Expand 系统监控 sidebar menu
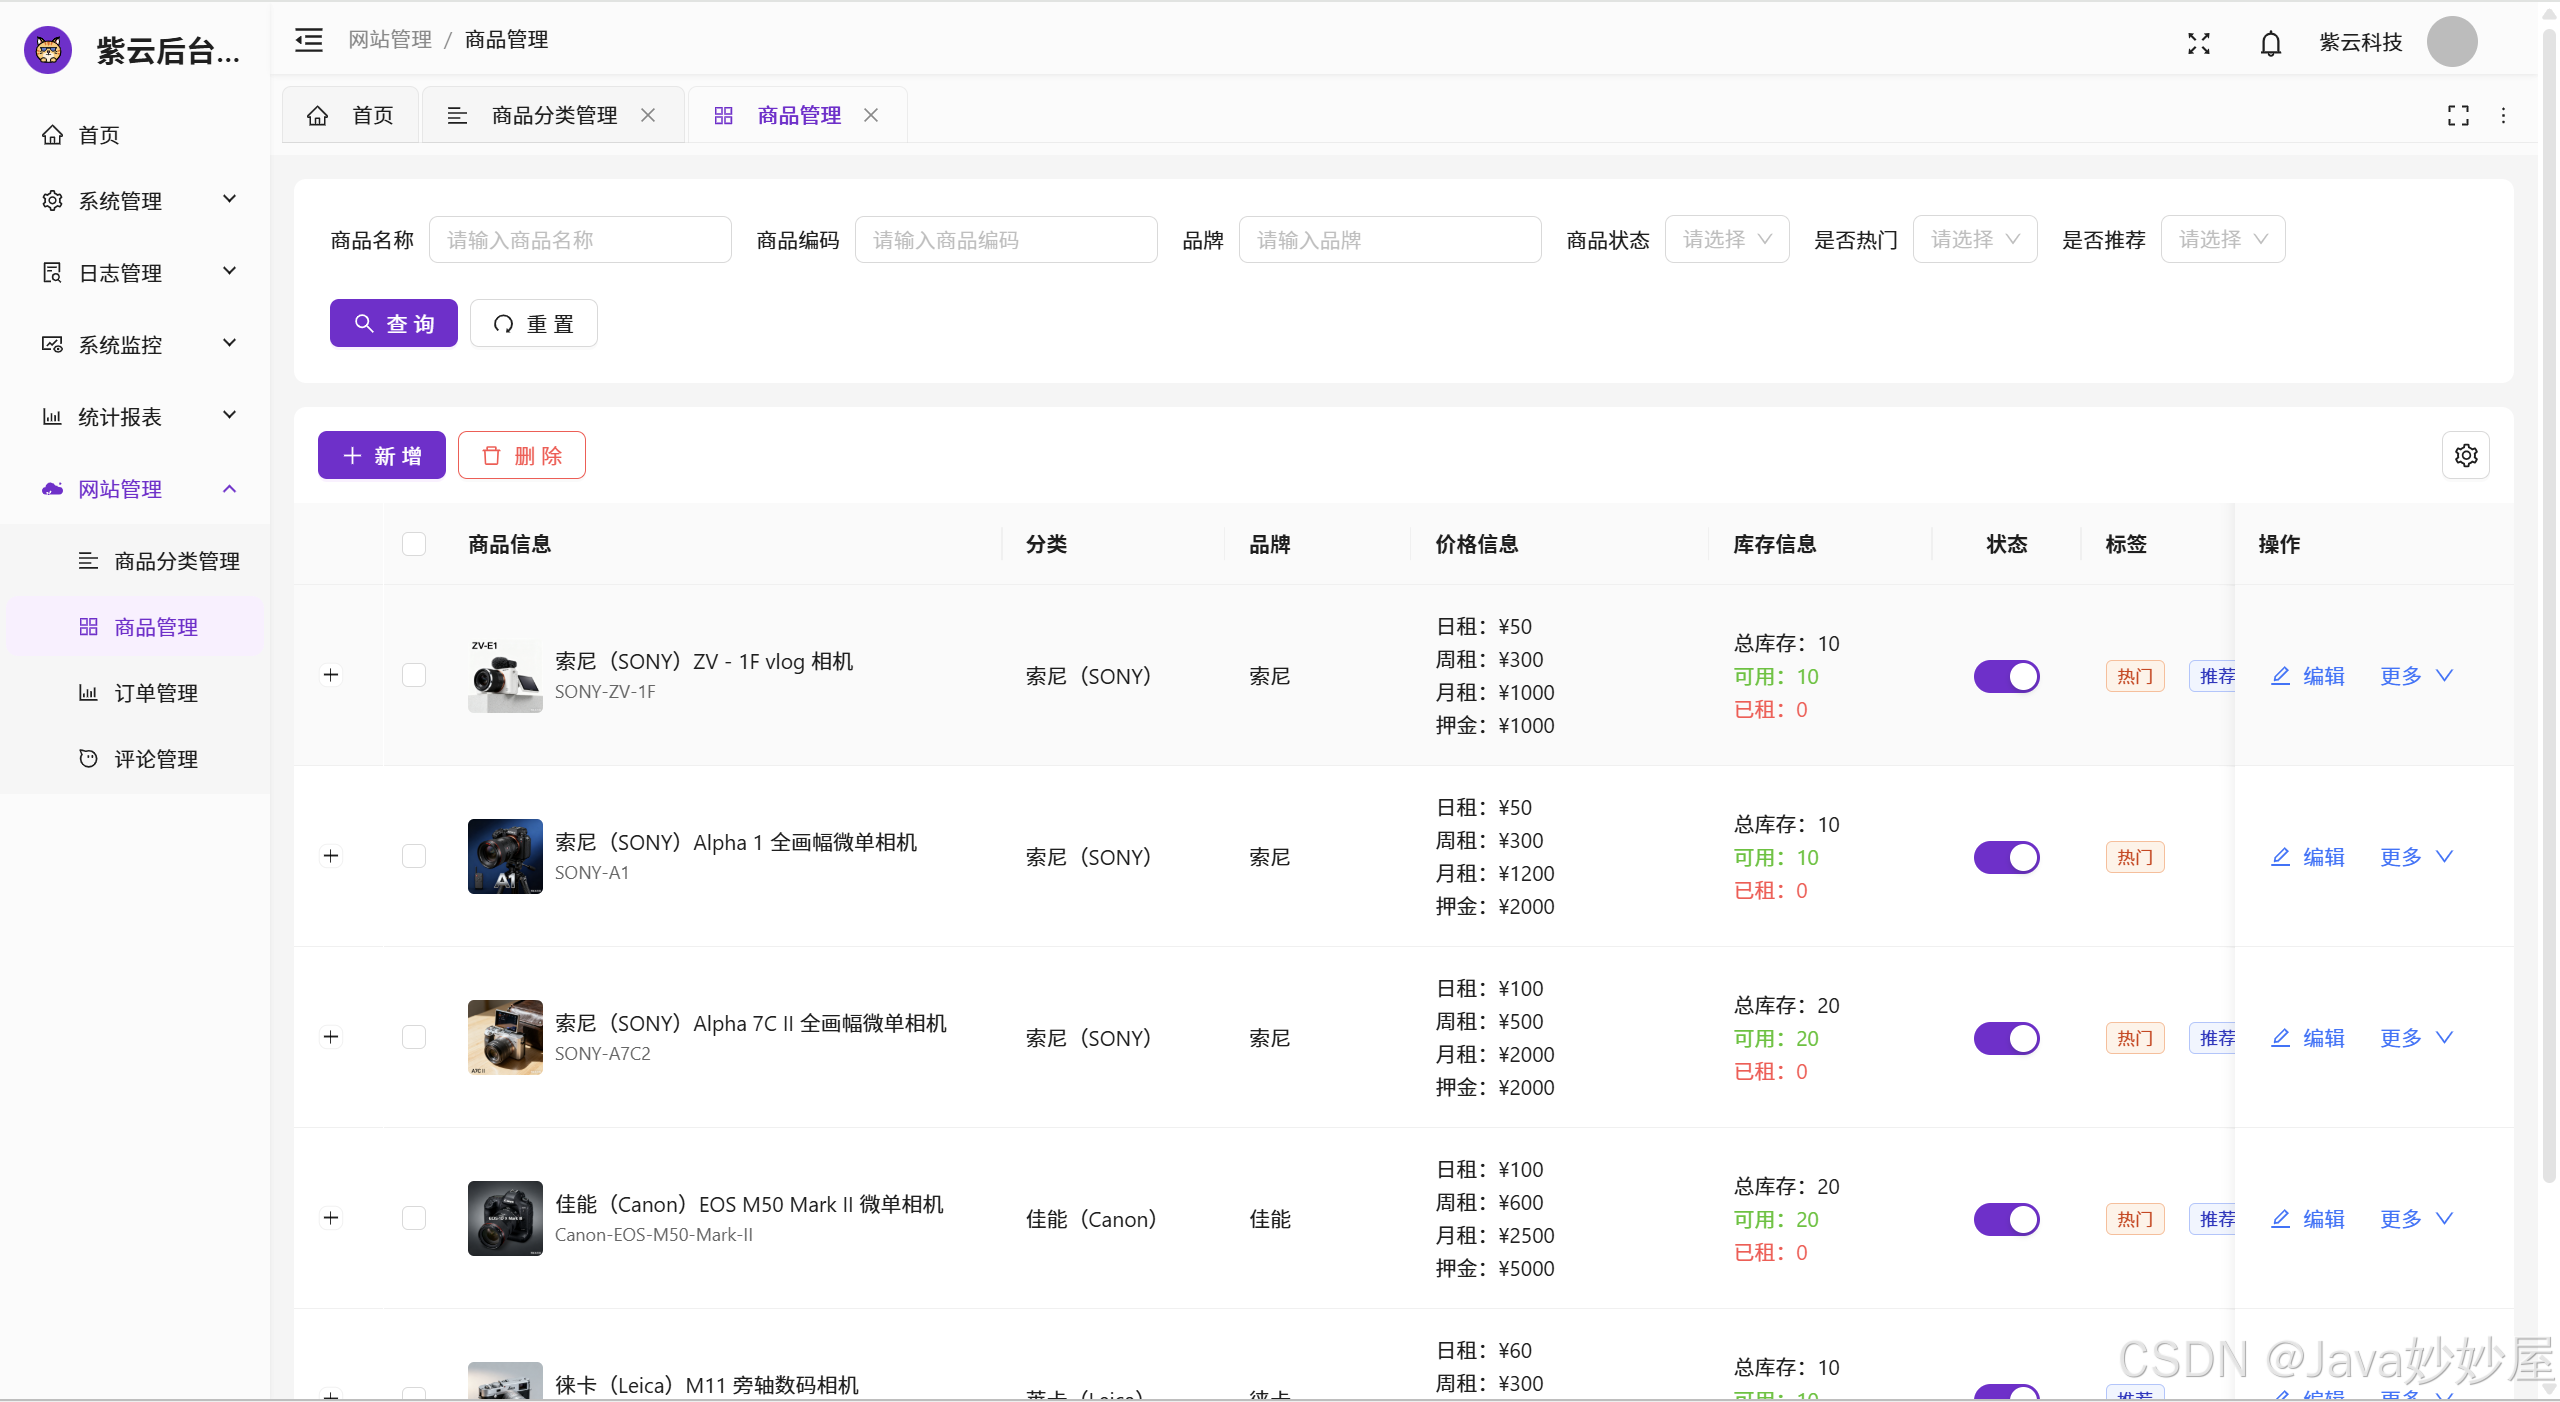The image size is (2560, 1402). point(135,345)
